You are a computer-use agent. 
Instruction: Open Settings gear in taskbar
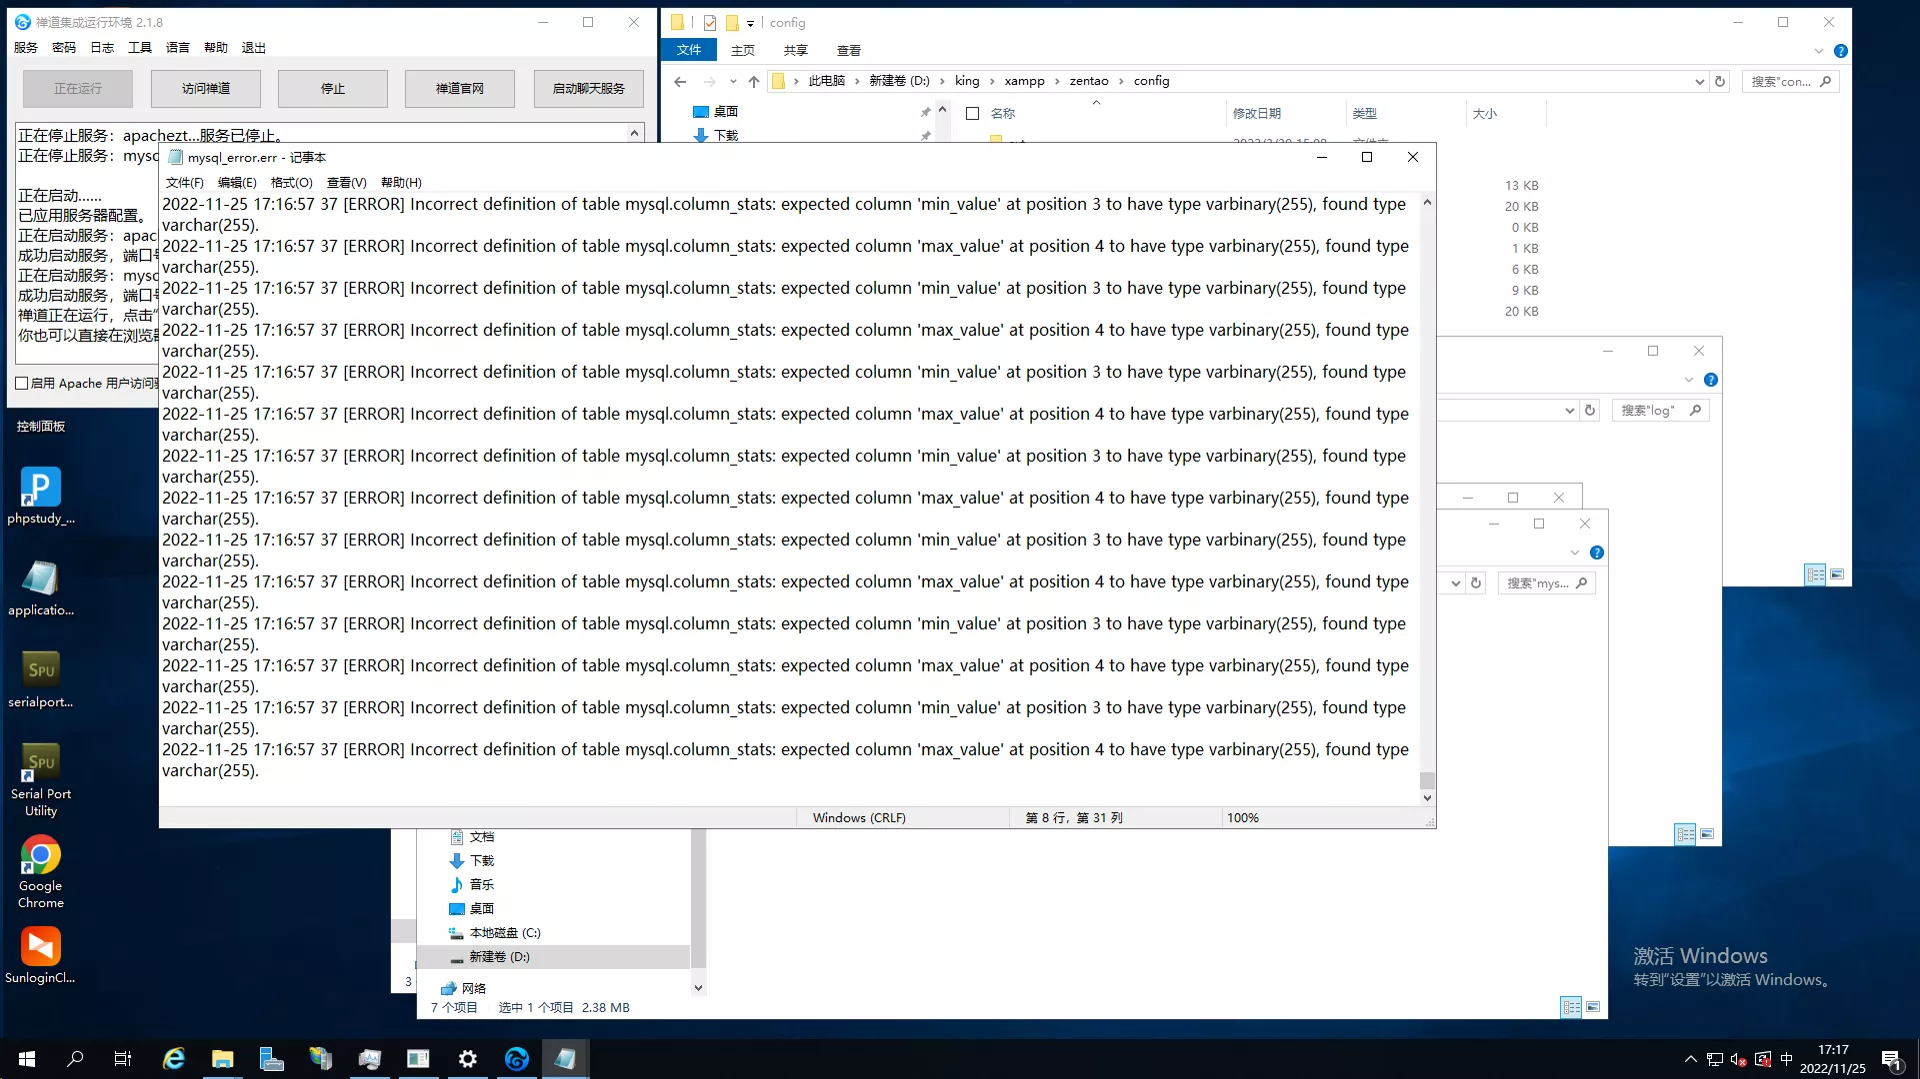click(x=467, y=1059)
